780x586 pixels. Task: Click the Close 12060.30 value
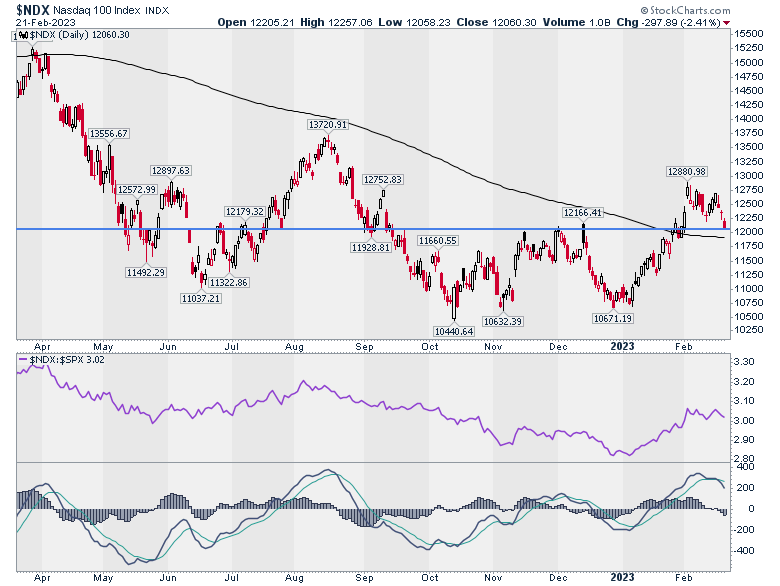[496, 22]
